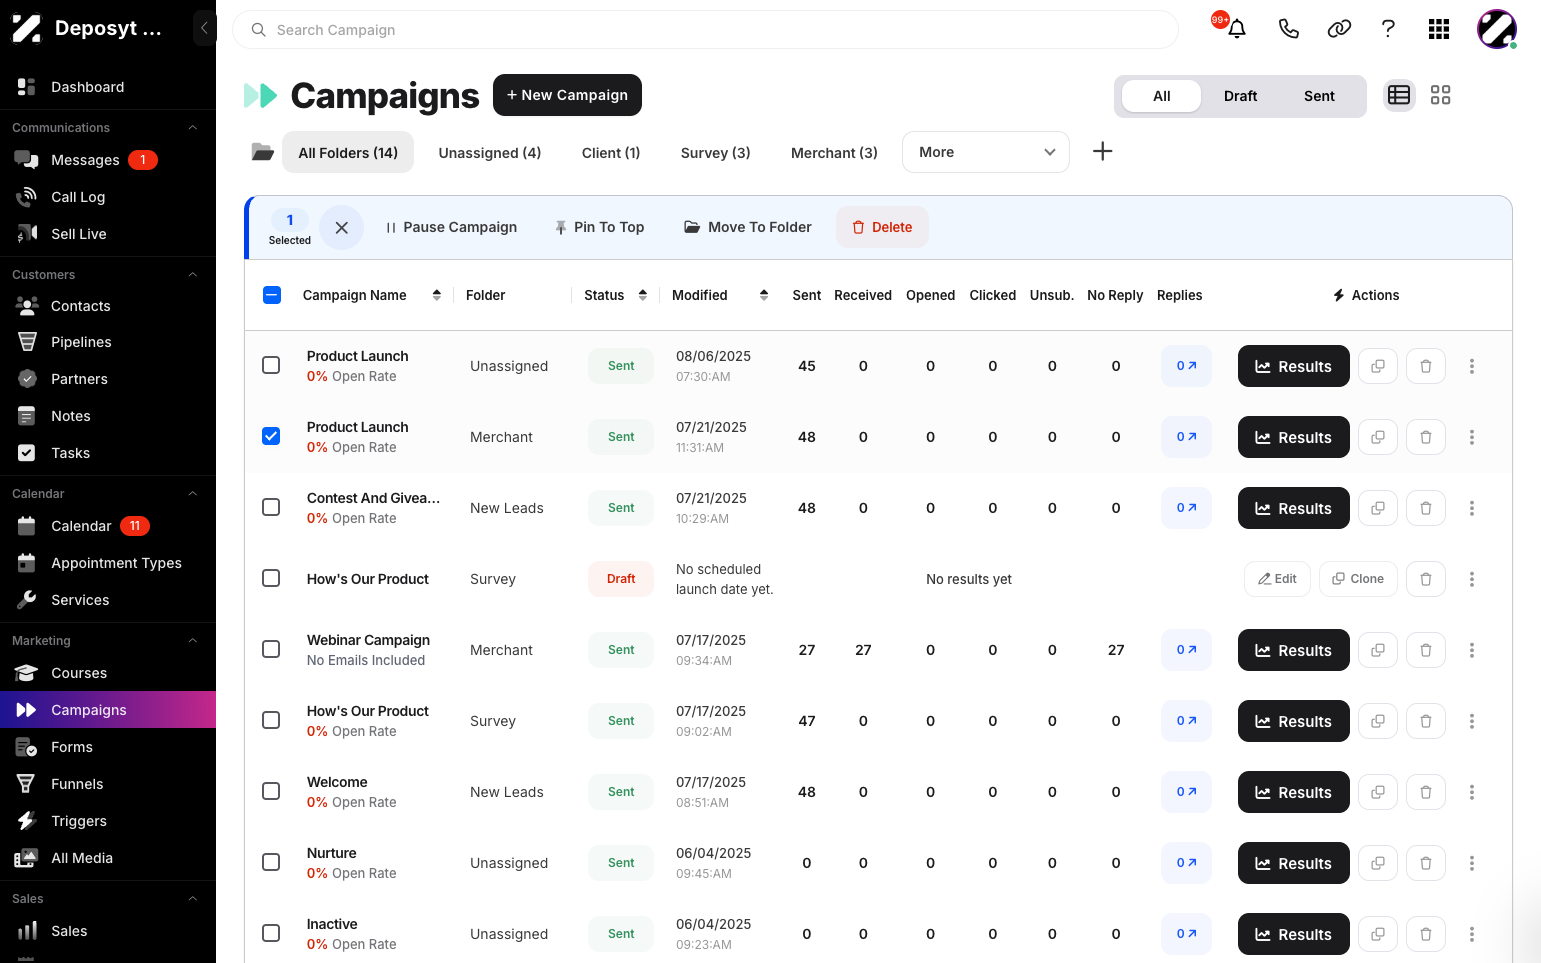Show only Sent campaigns
1541x963 pixels.
(x=1319, y=96)
